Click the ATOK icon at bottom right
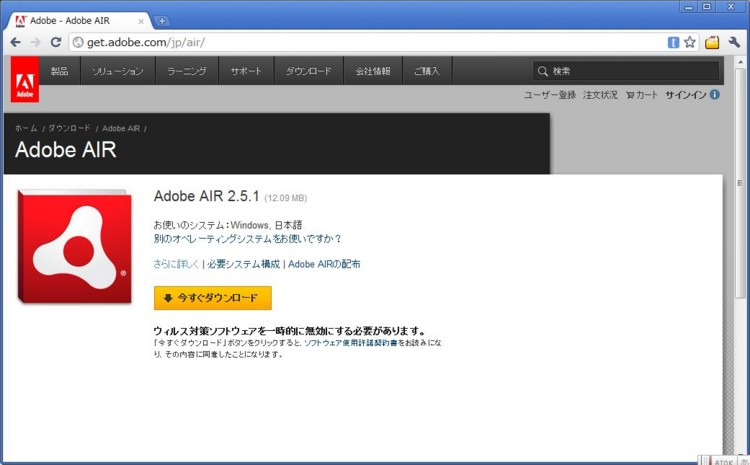The image size is (750, 465). point(723,461)
